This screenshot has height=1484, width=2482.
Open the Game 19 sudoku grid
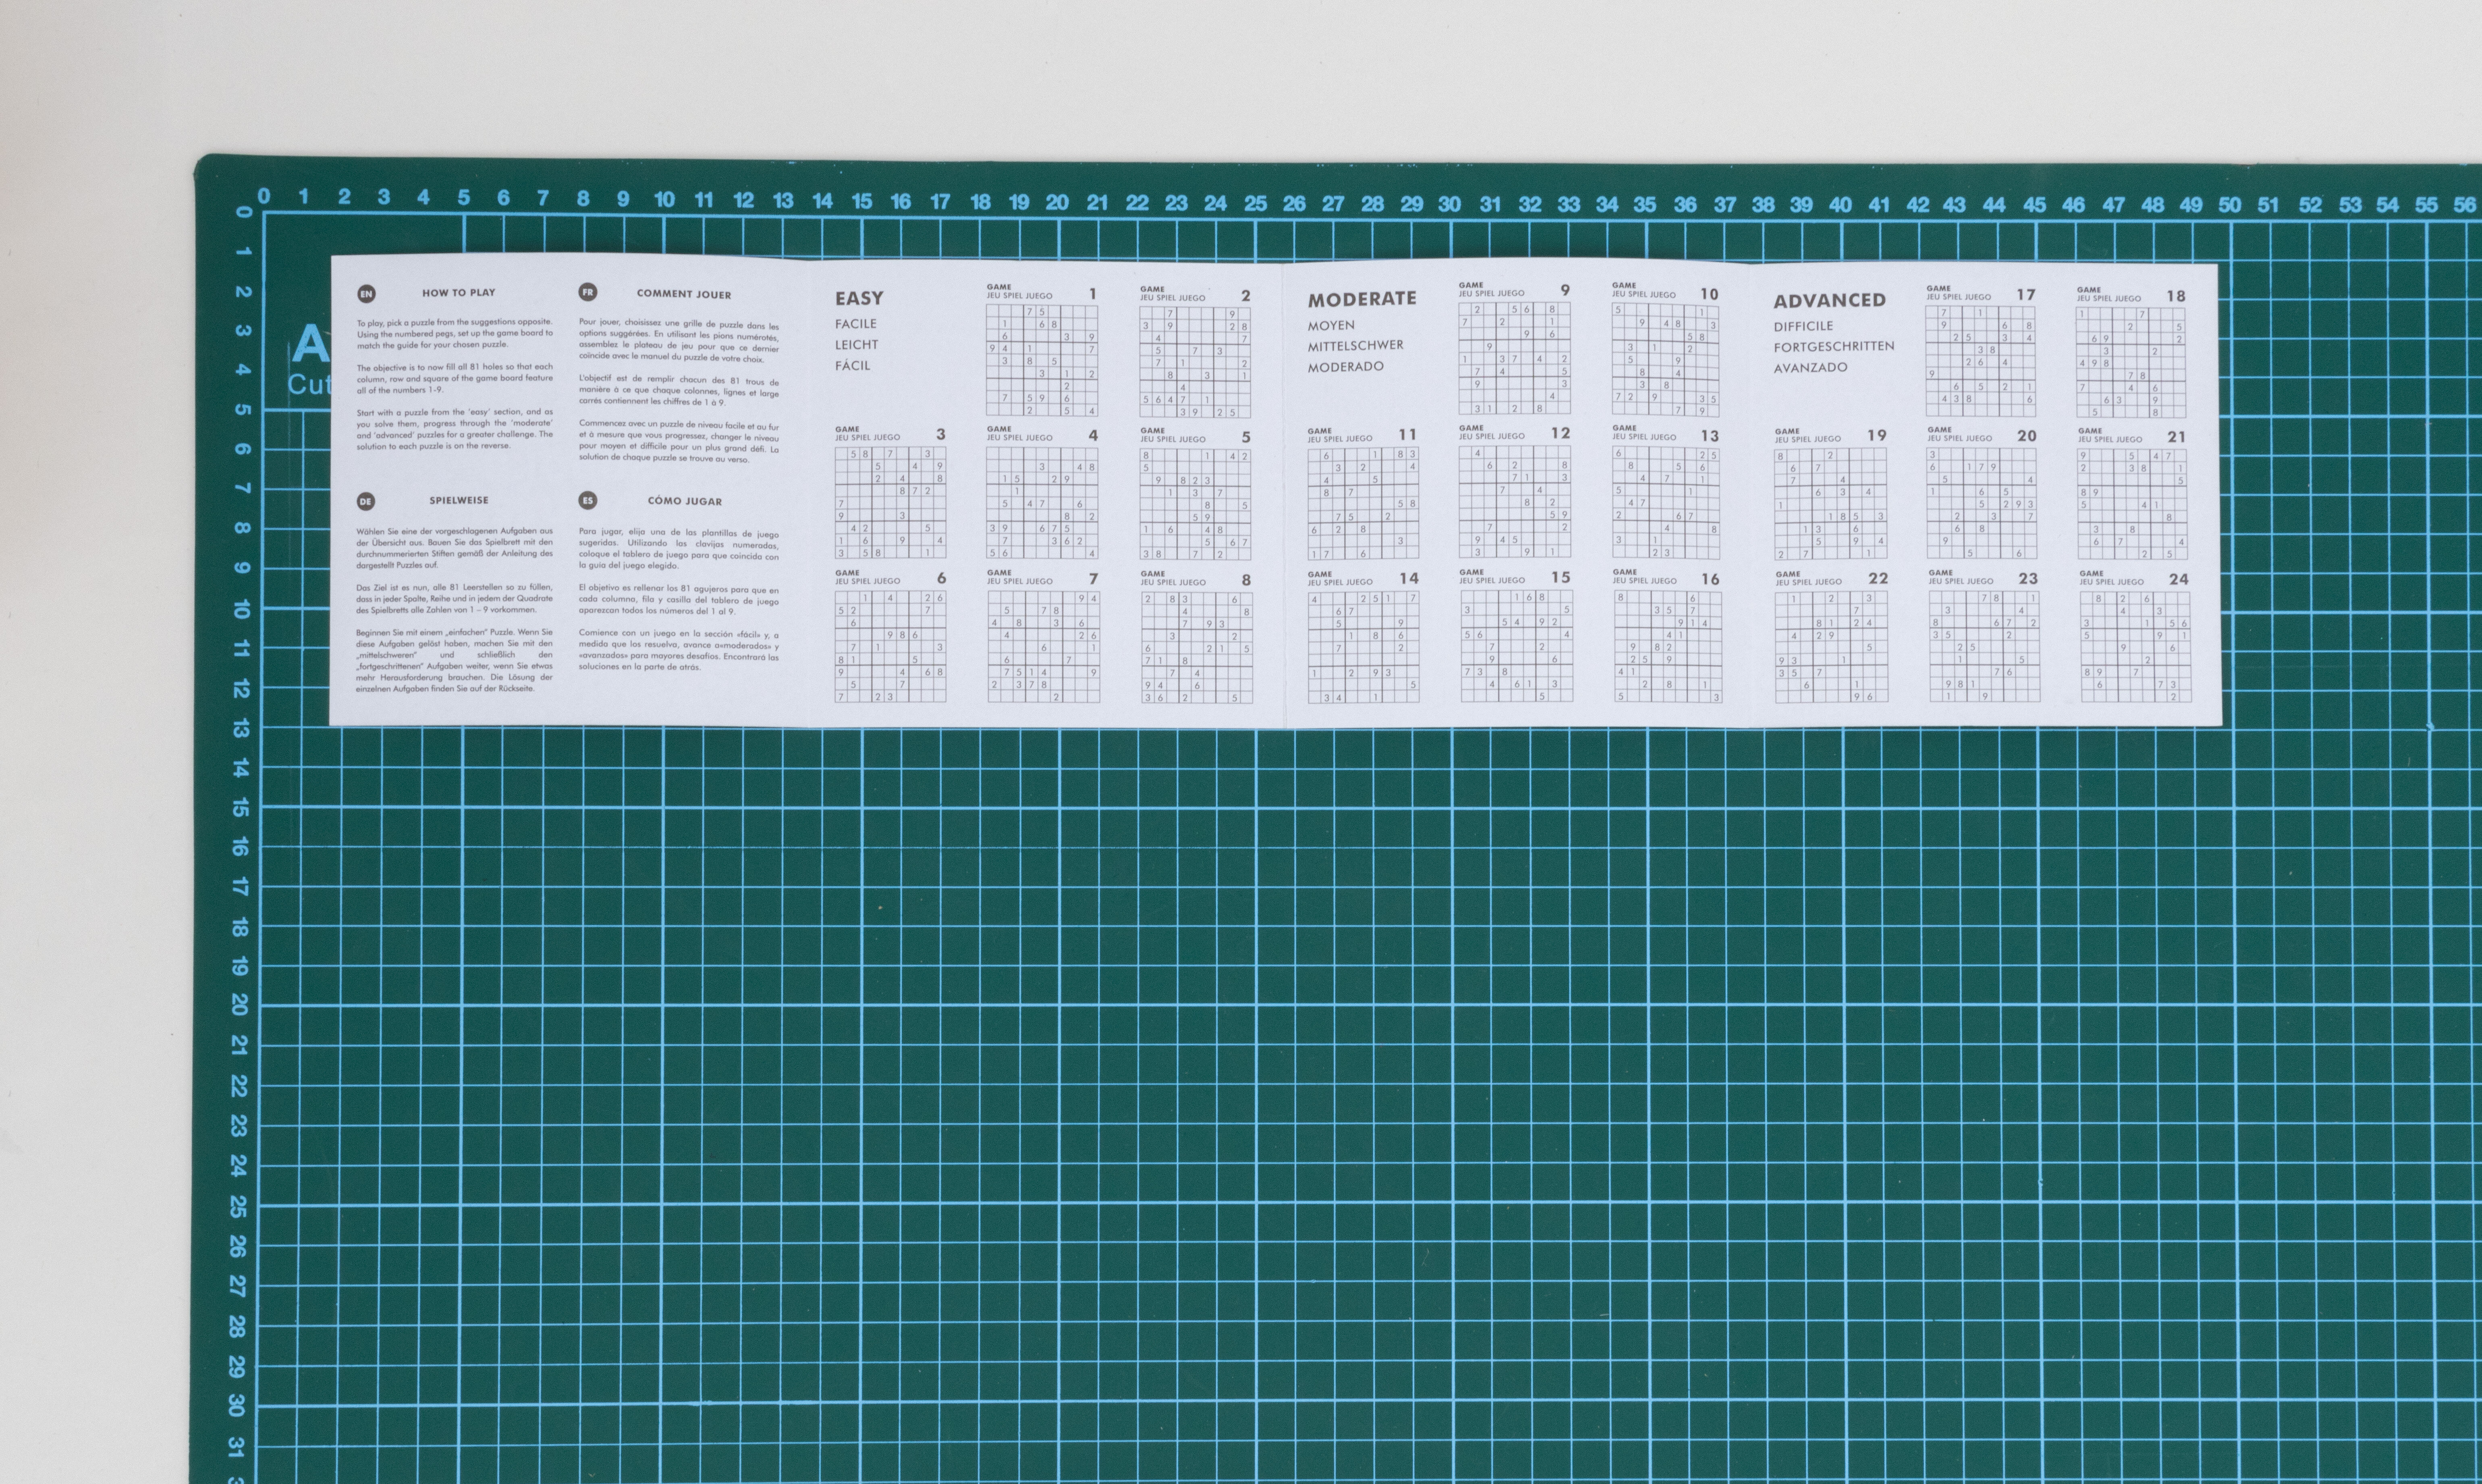(x=1830, y=504)
